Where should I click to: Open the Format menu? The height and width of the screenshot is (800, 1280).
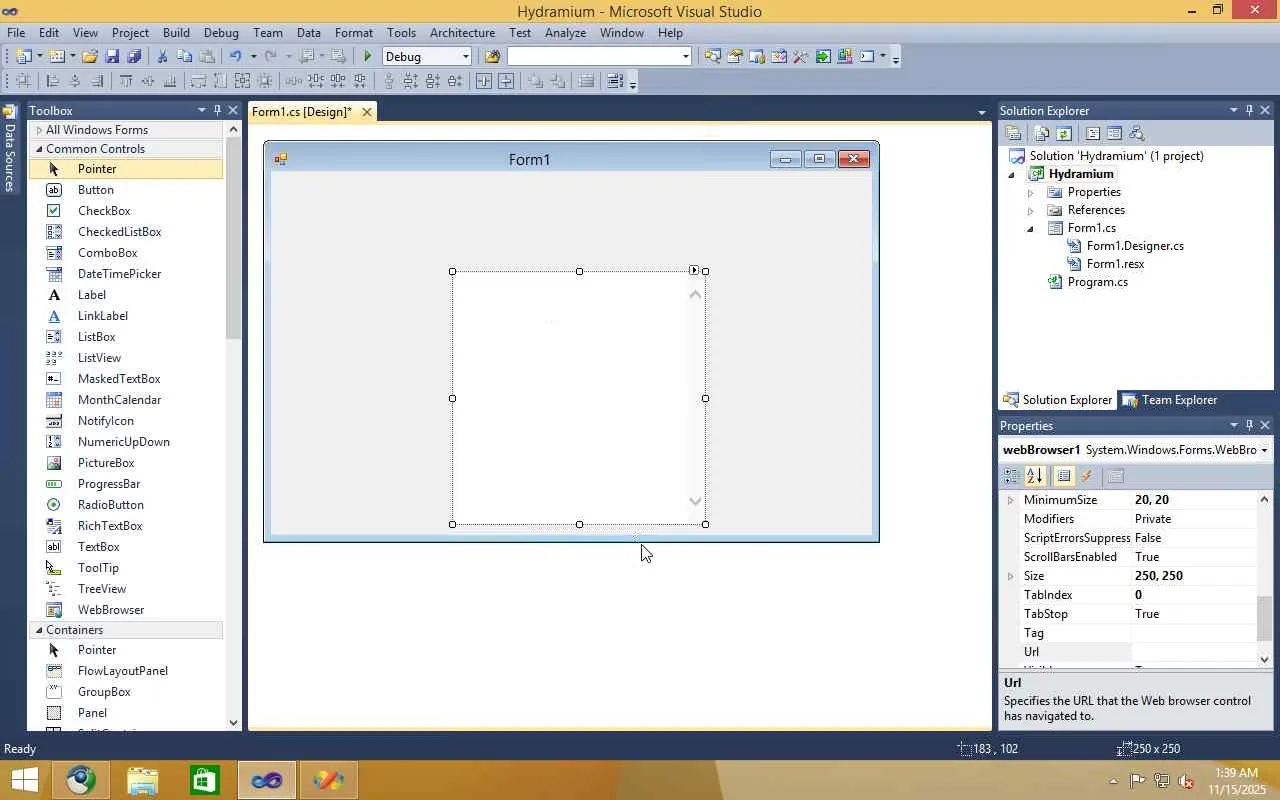(354, 33)
